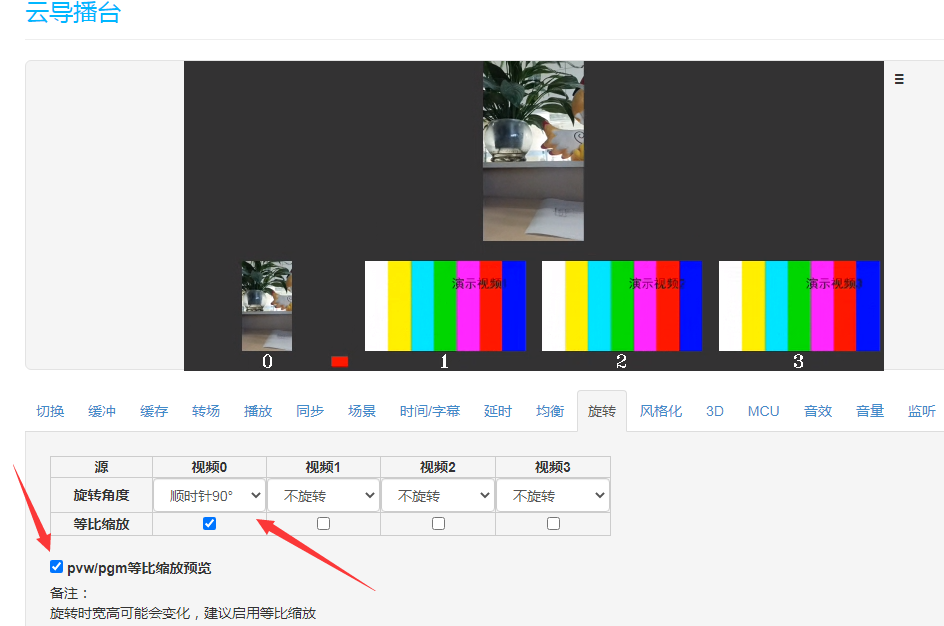Screen dimensions: 944x626
Task: Open the 同步 tab
Action: click(x=310, y=411)
